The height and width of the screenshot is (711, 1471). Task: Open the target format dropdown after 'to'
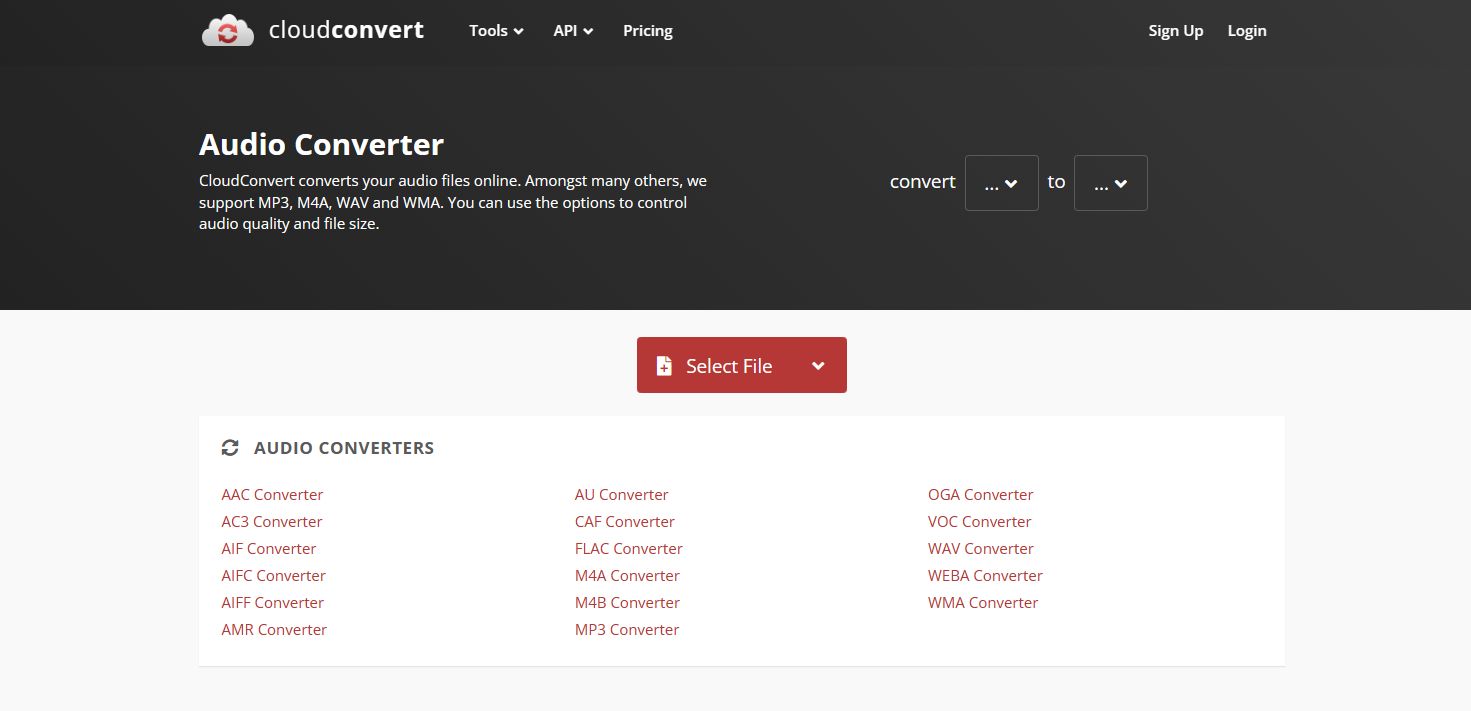1110,183
